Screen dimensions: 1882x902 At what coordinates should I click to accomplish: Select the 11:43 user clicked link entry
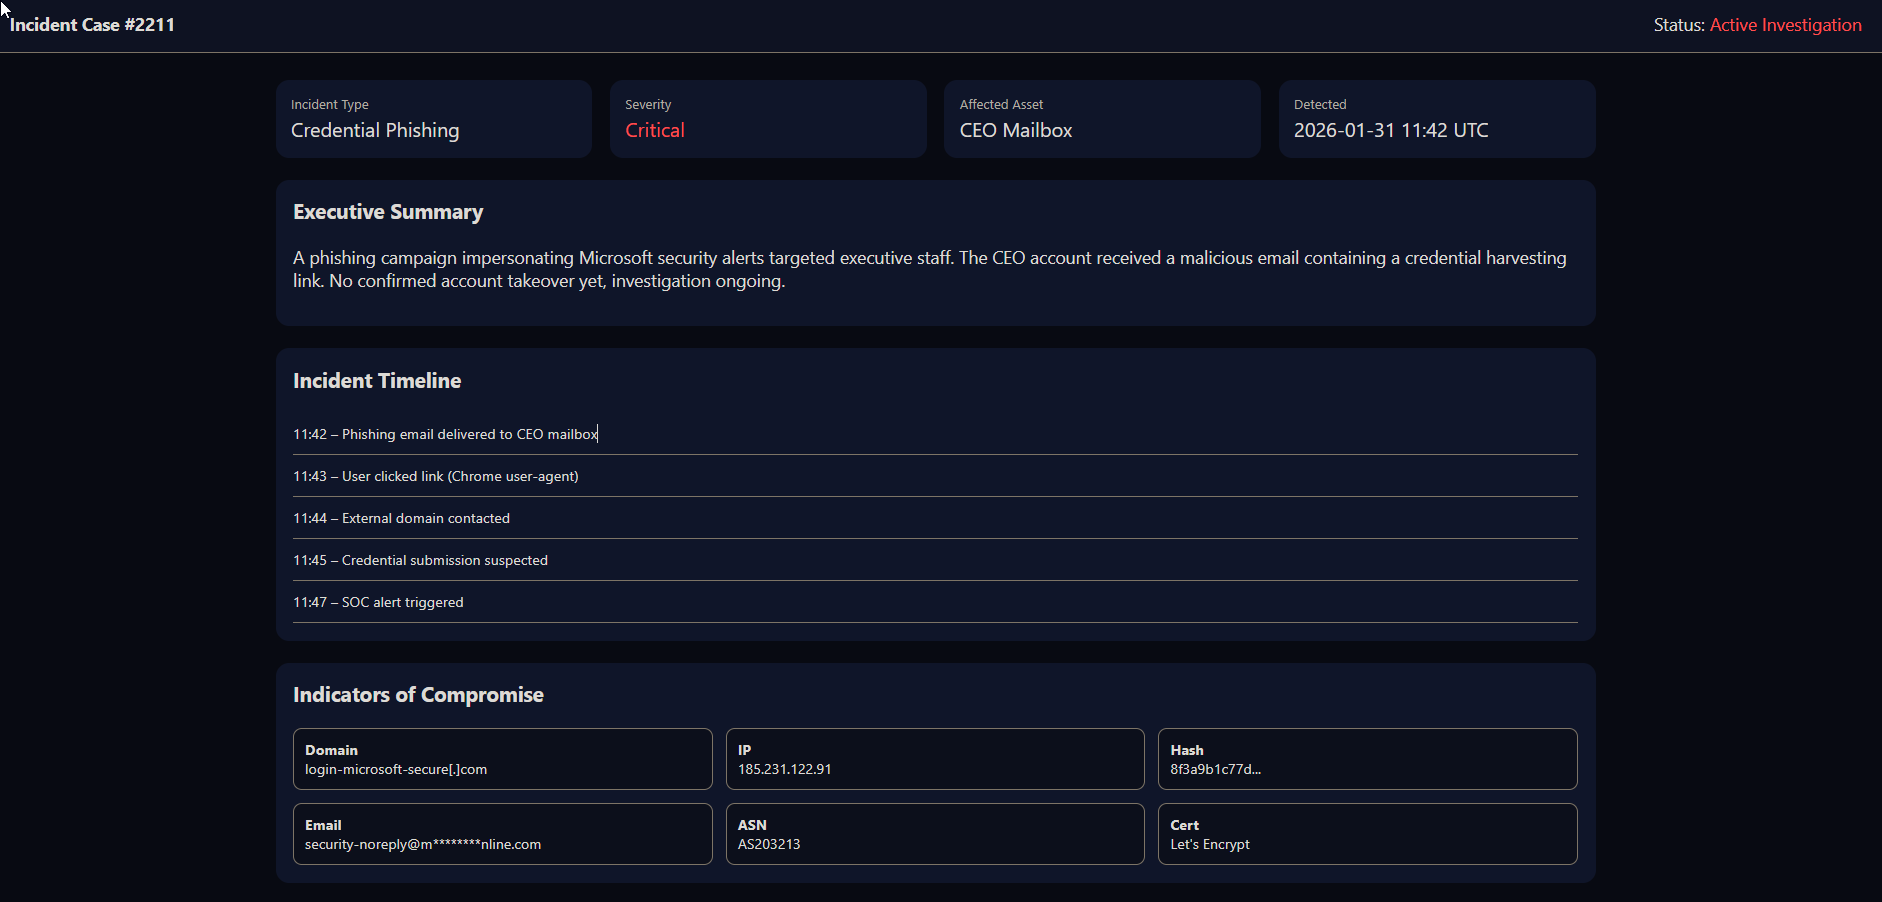(436, 476)
